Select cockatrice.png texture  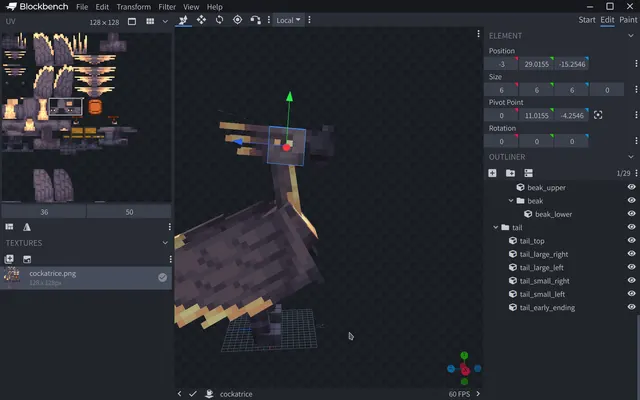point(86,278)
